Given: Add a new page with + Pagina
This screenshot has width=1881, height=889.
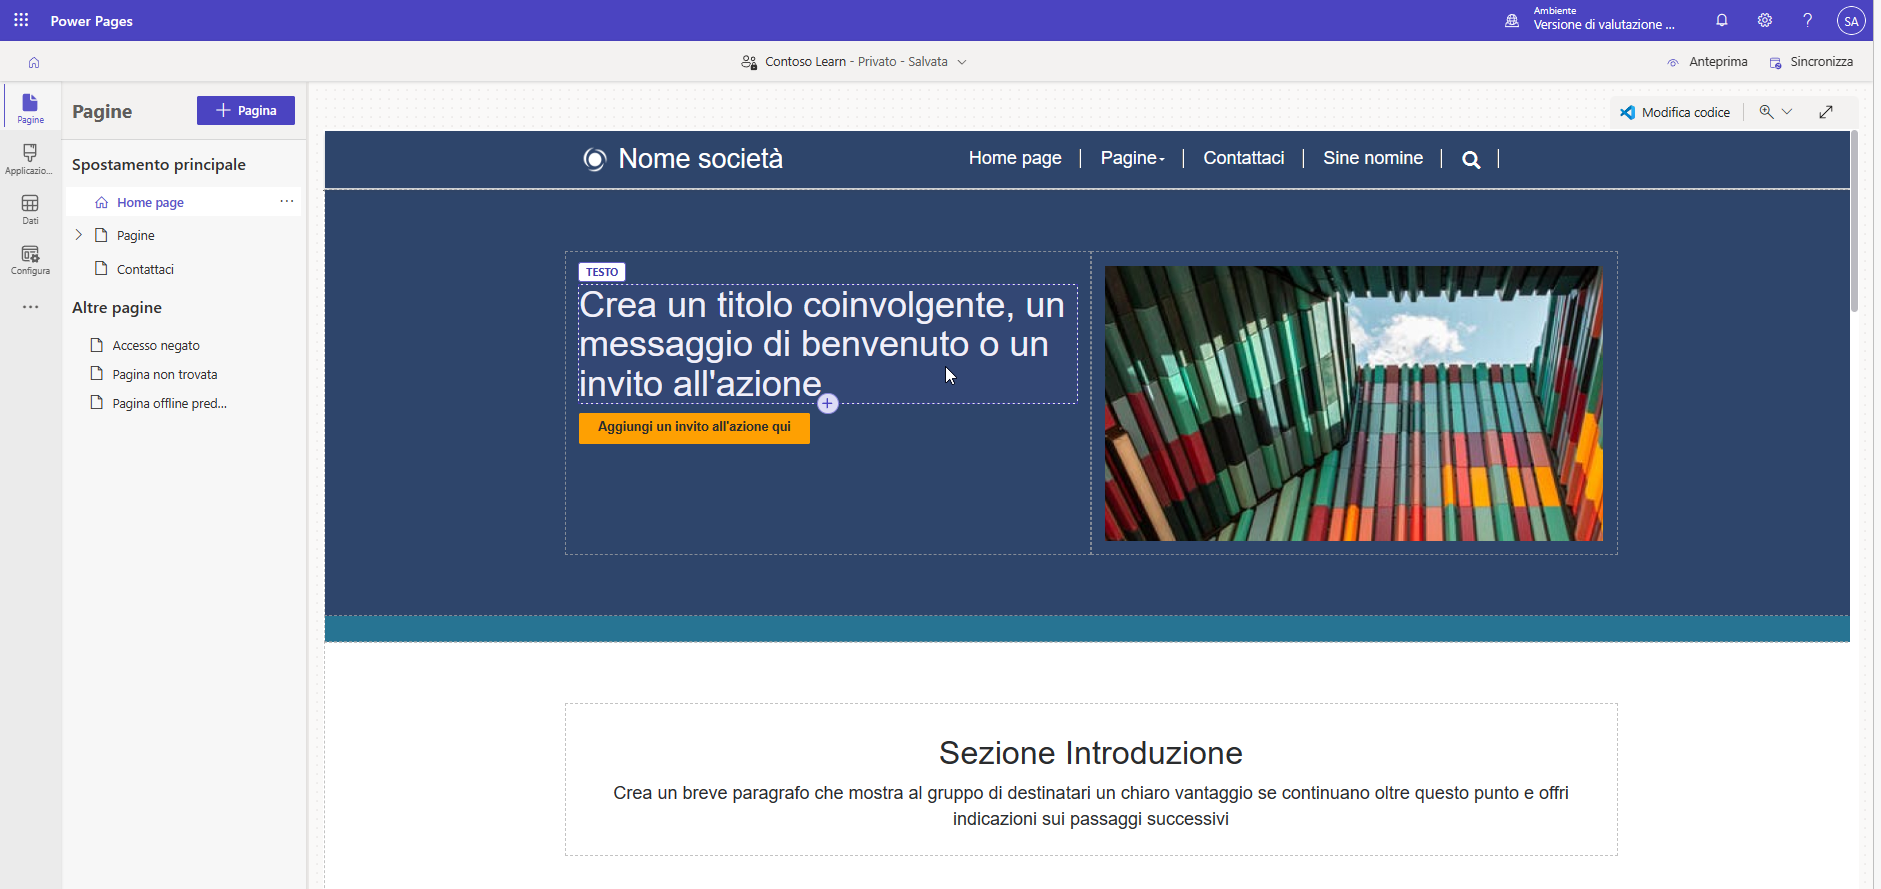Looking at the screenshot, I should pos(246,110).
